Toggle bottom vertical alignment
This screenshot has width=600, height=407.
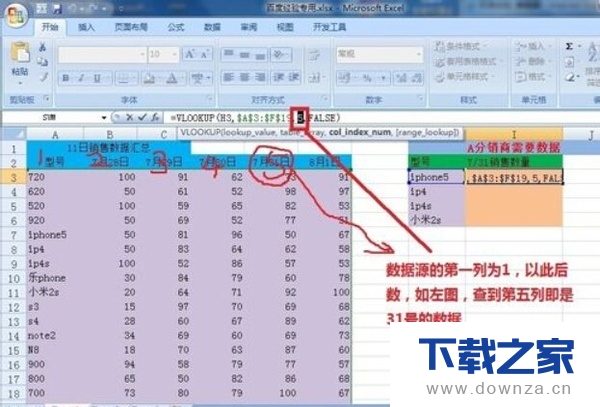[x=260, y=55]
